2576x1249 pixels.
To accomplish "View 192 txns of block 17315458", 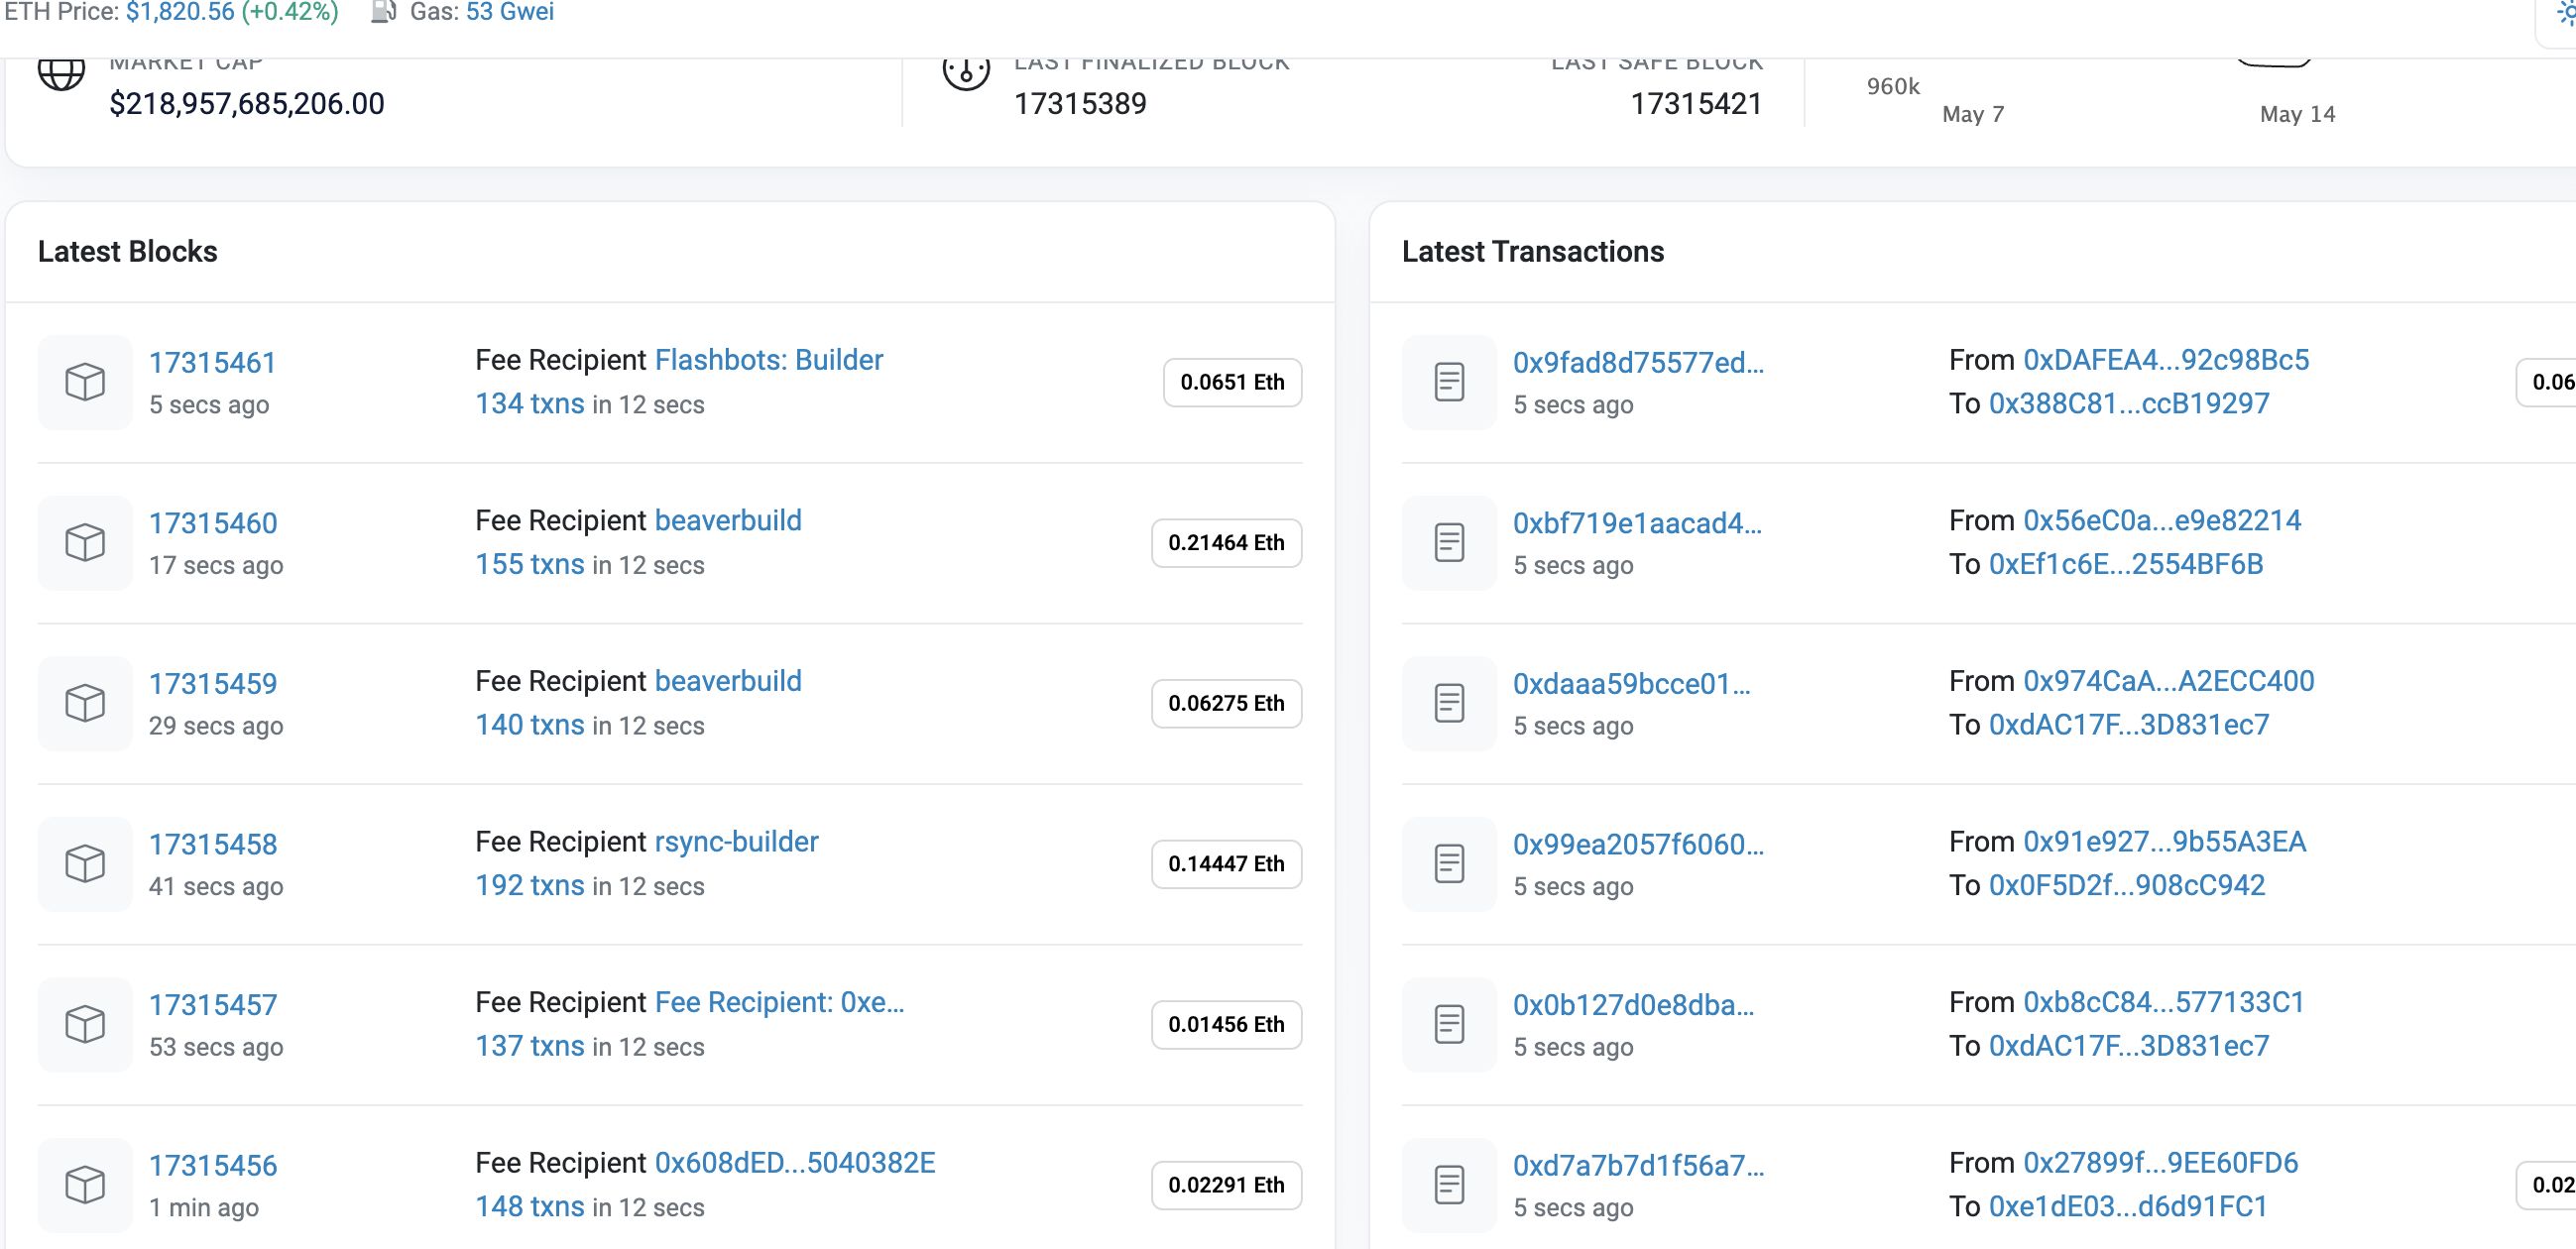I will point(529,885).
